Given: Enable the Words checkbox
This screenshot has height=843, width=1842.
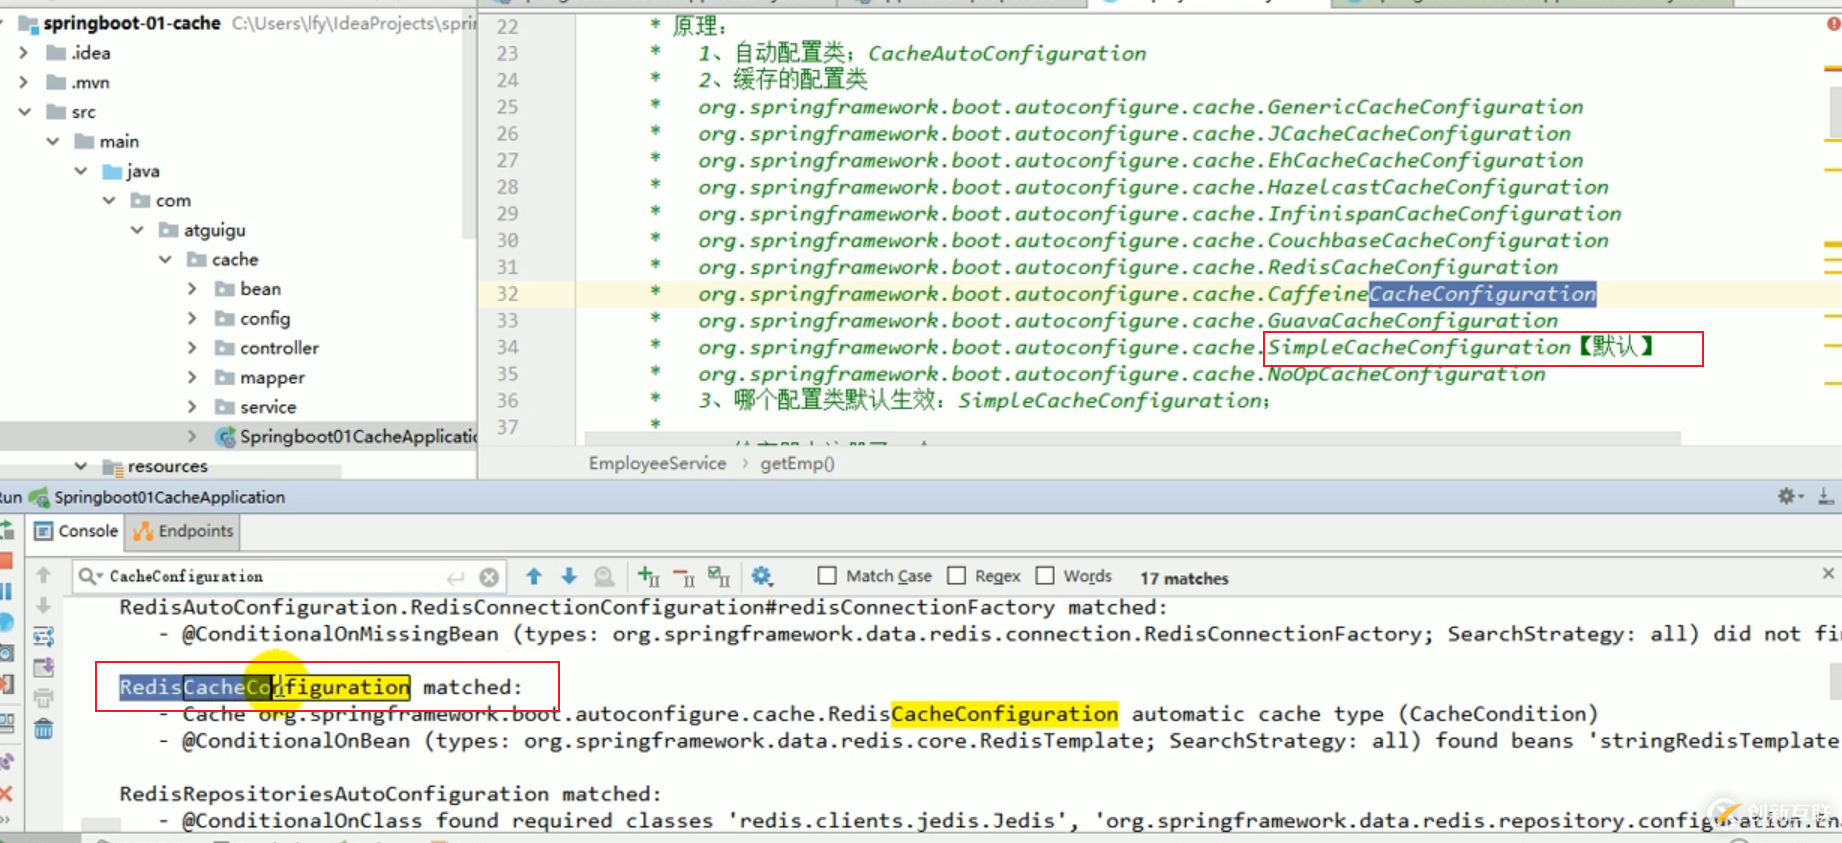Looking at the screenshot, I should click(1045, 576).
